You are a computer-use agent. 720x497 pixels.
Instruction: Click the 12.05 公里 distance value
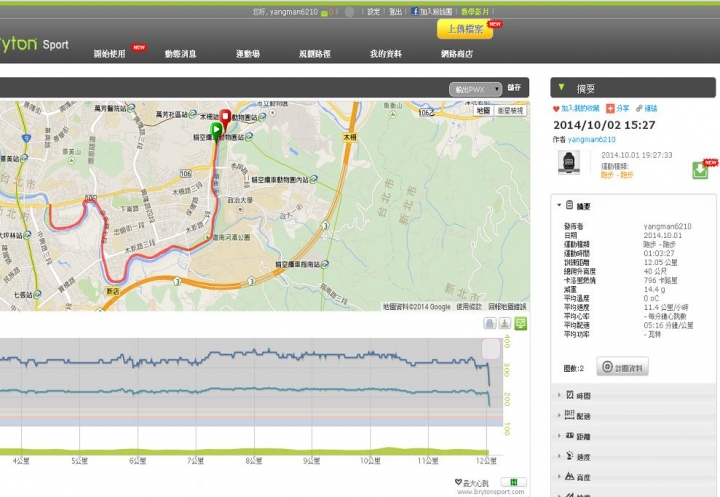click(x=660, y=262)
